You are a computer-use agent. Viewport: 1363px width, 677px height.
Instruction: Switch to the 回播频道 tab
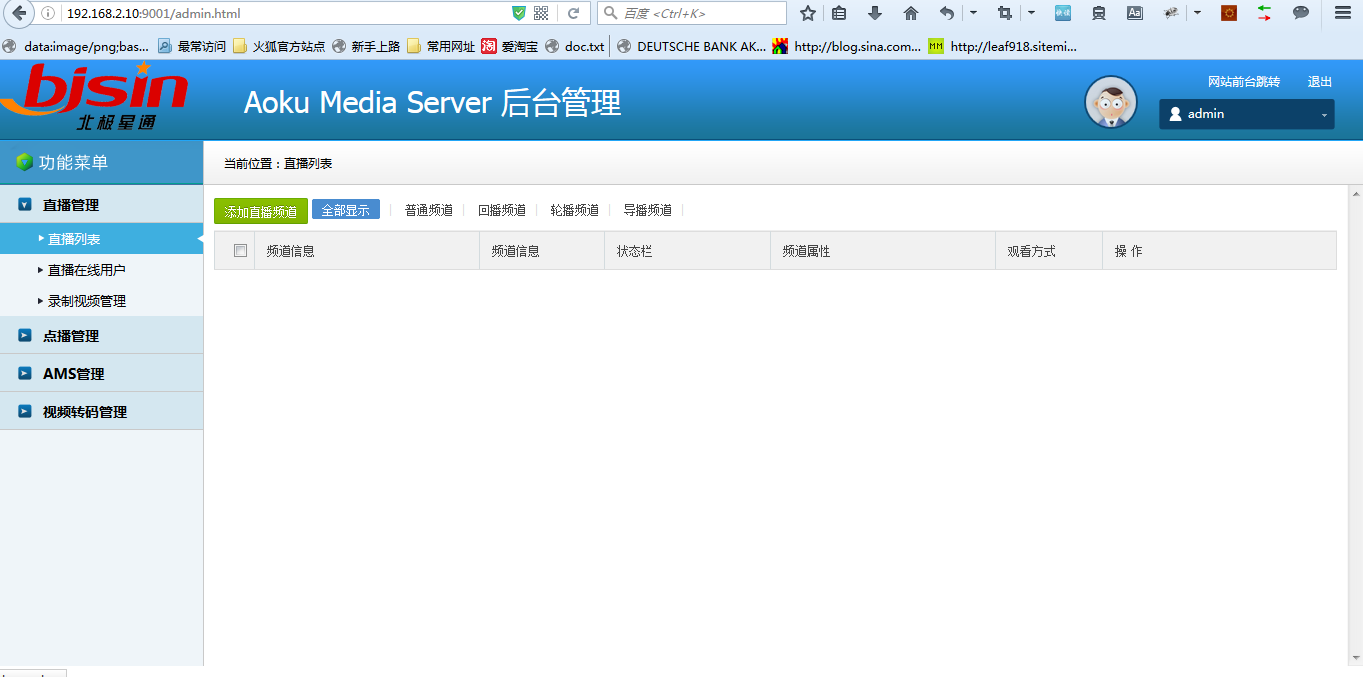tap(502, 210)
